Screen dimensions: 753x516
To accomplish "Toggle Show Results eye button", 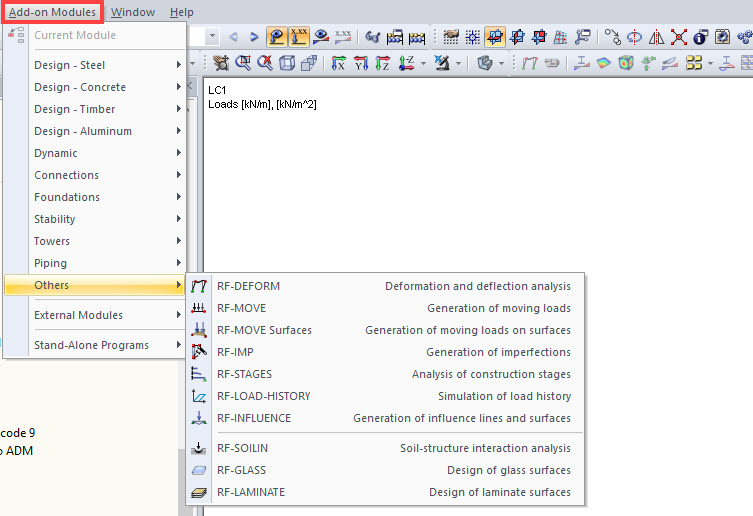I will click(x=320, y=37).
